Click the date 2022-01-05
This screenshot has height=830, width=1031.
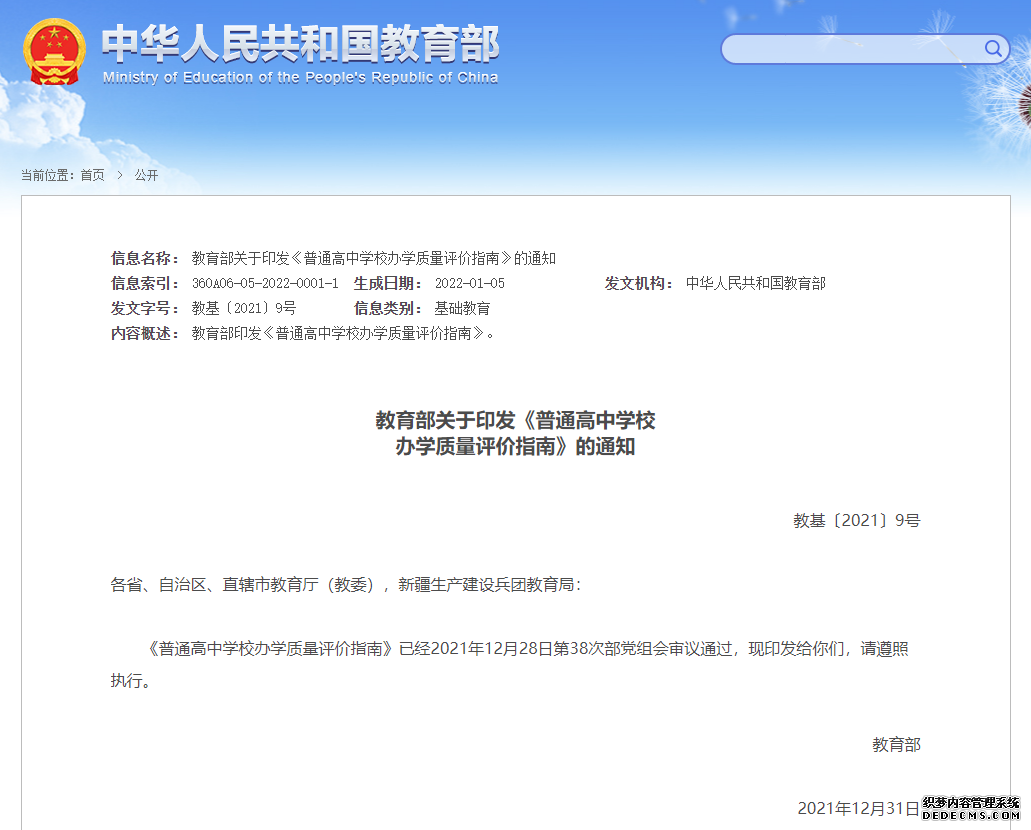[469, 283]
